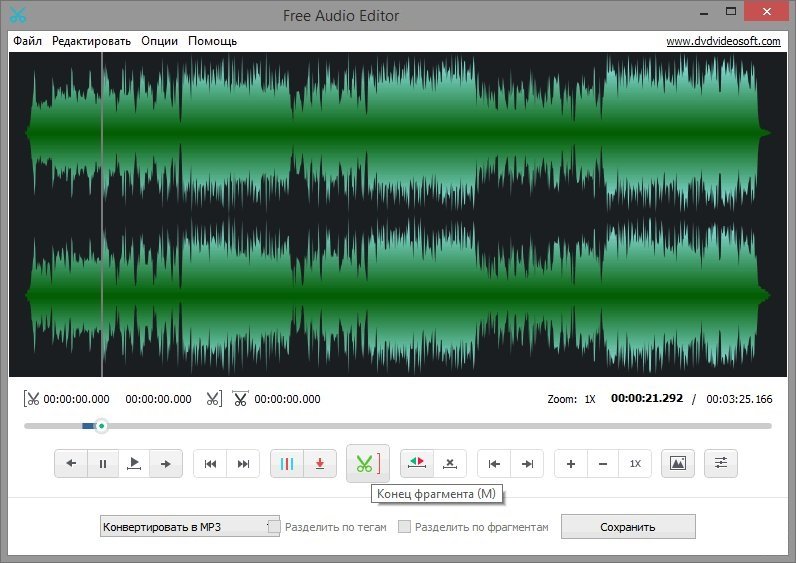Viewport: 796px width, 563px height.
Task: Open the www.dvdvideosoft.com link
Action: [723, 41]
